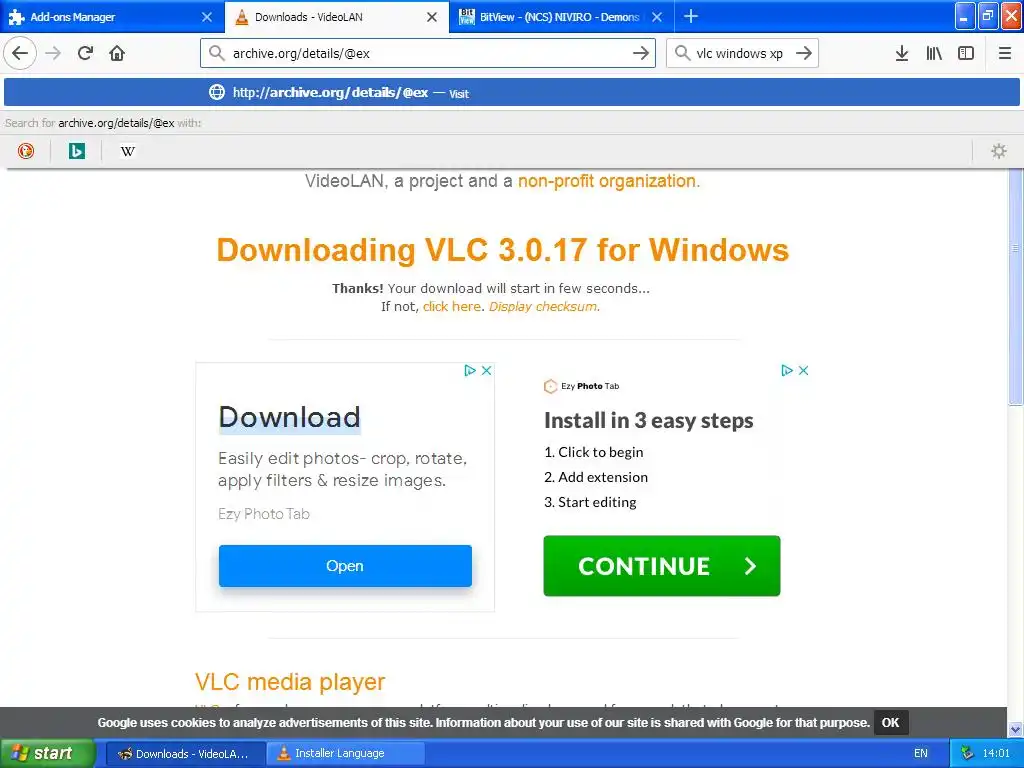Click the search bar go arrow
The height and width of the screenshot is (768, 1024).
click(804, 53)
